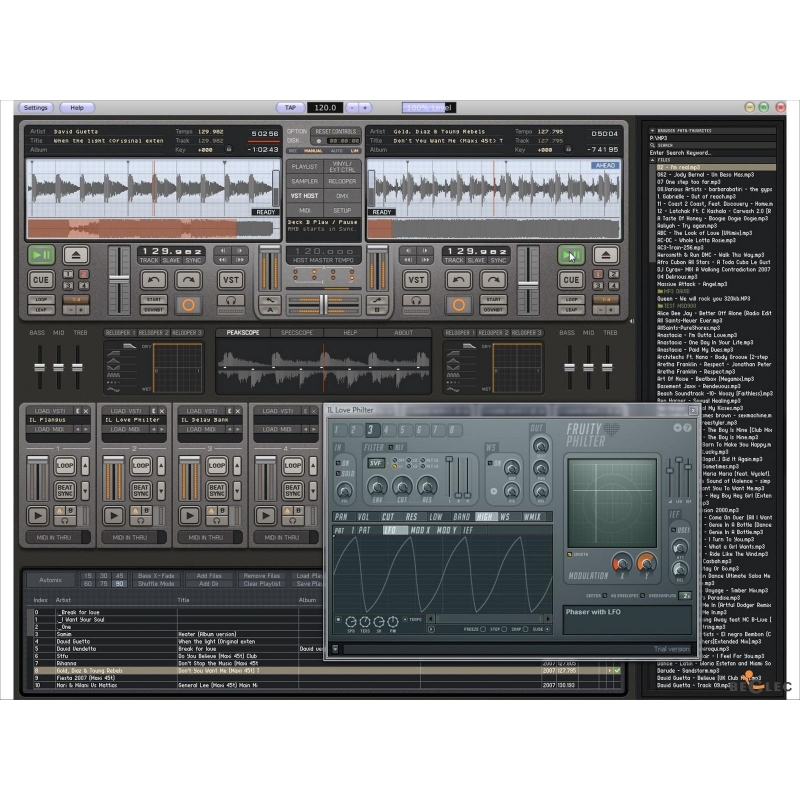Click the eject icon on left deck

(76, 255)
